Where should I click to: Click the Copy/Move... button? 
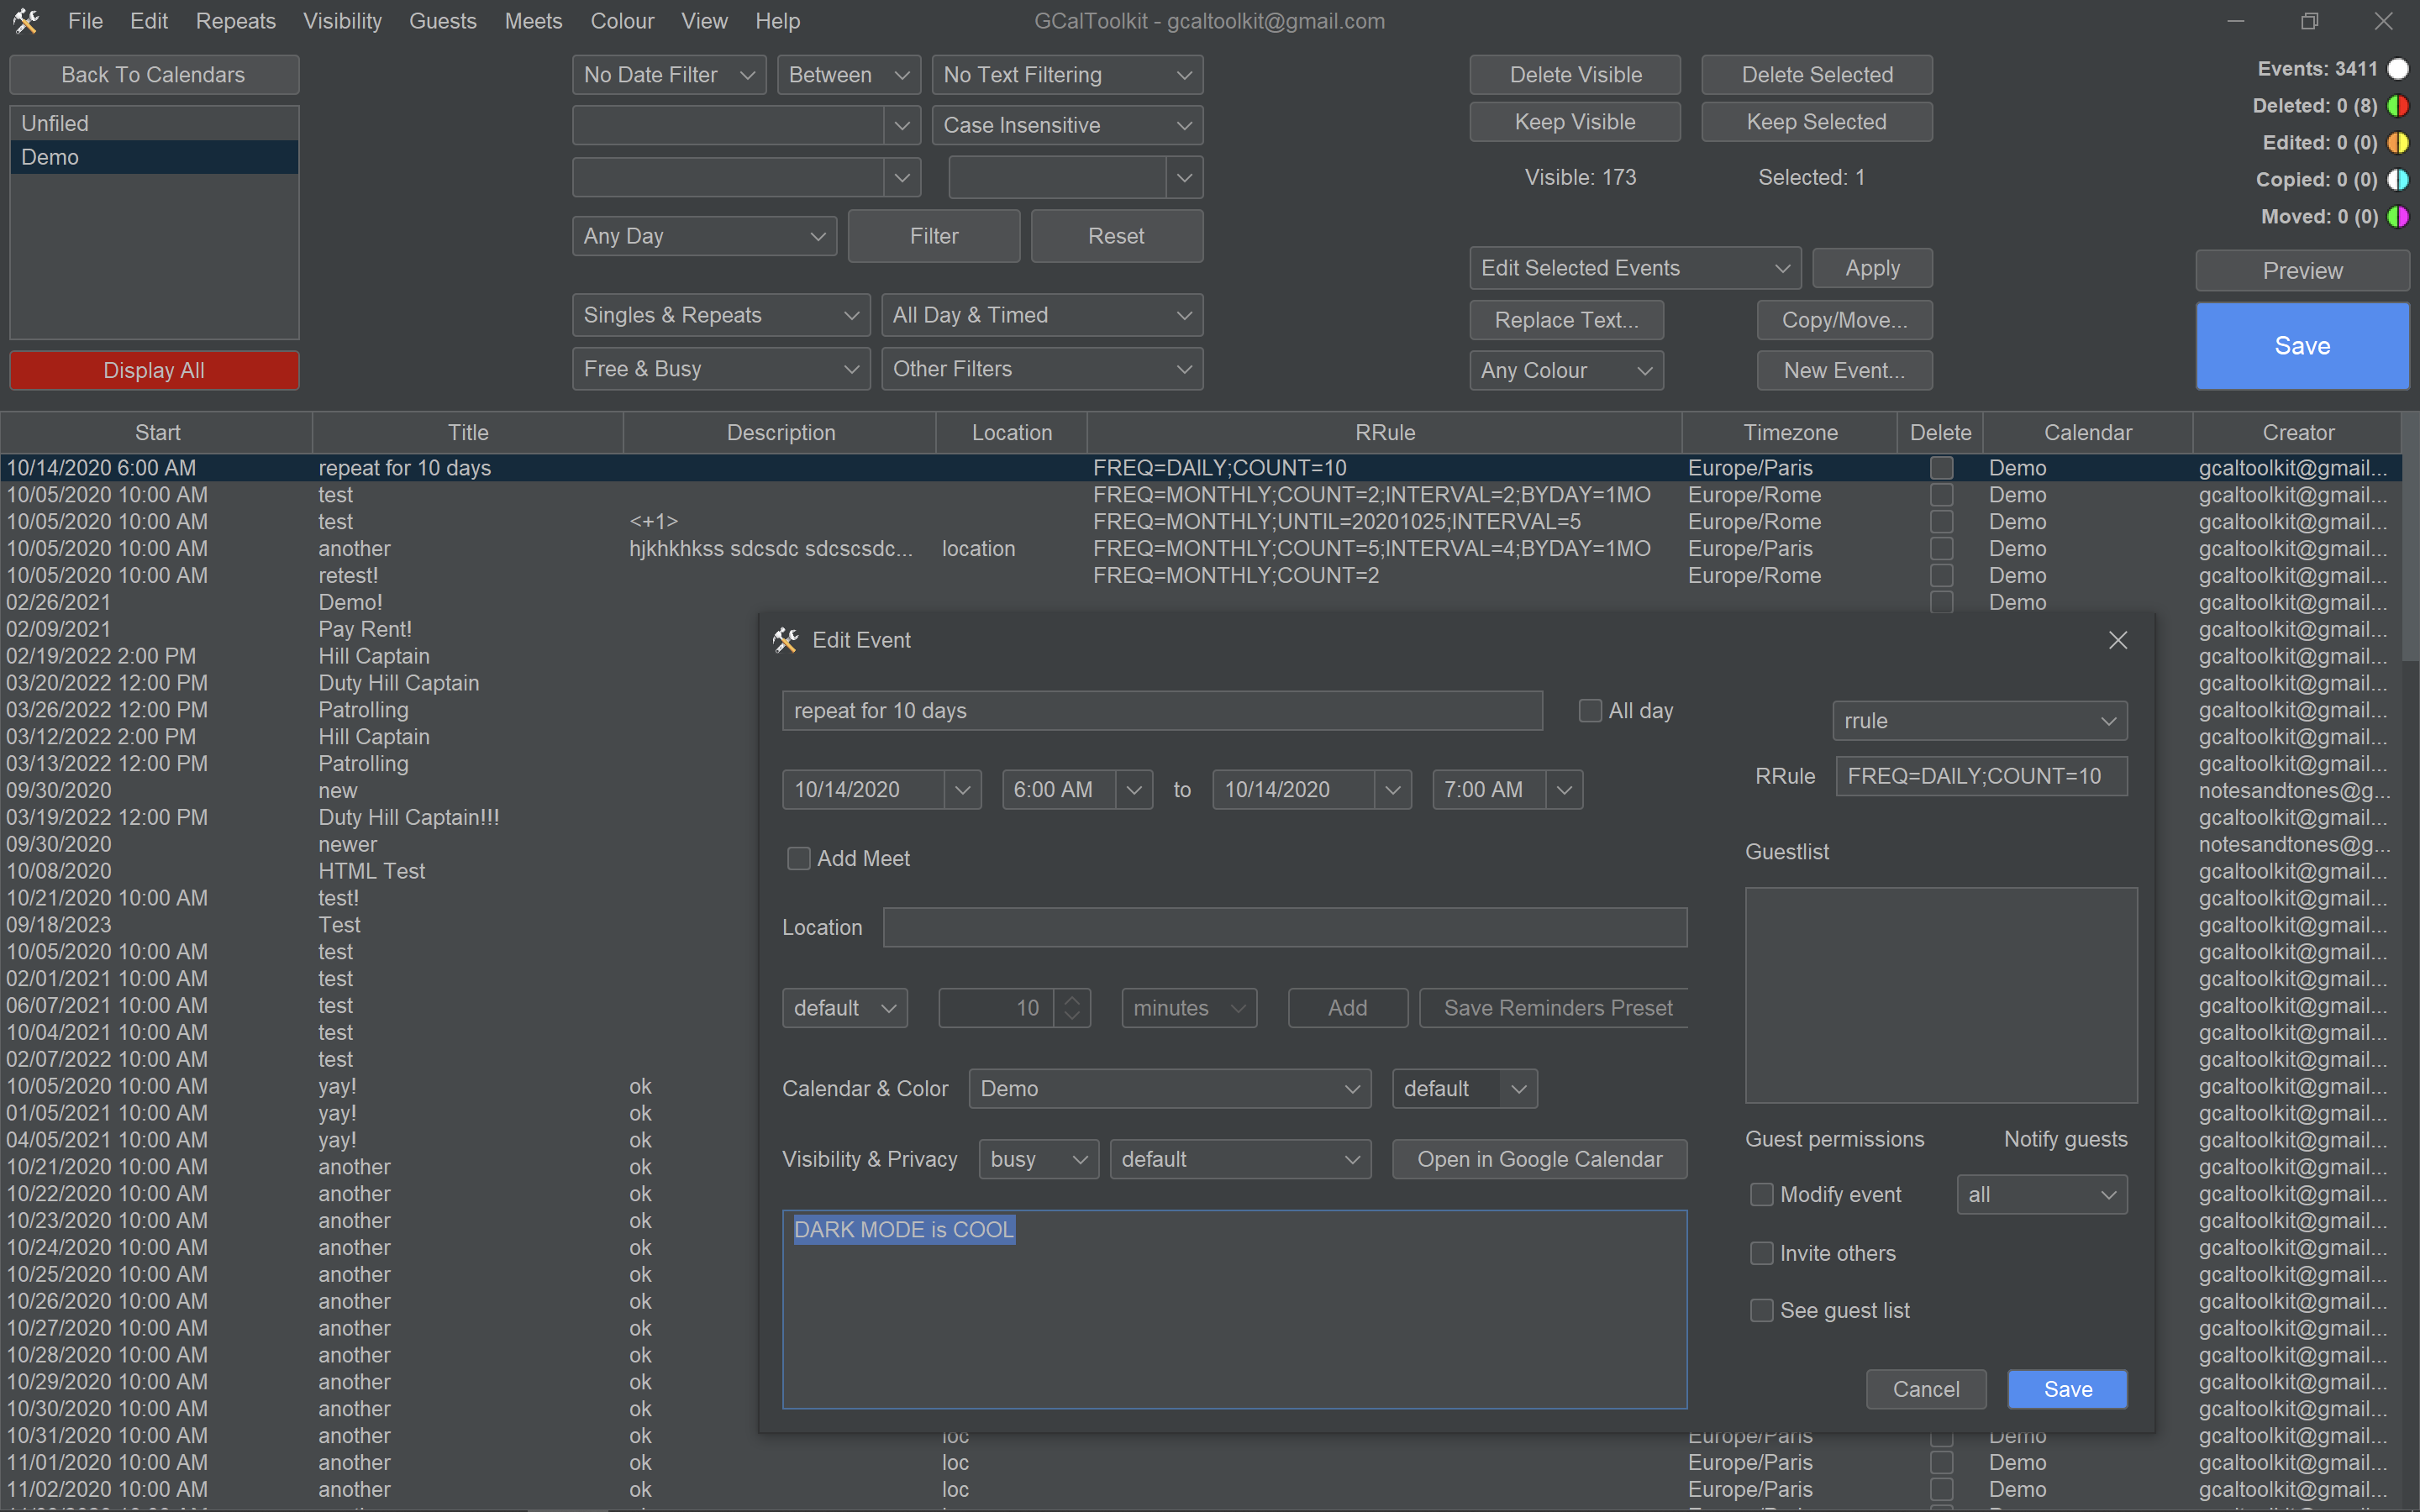[x=1844, y=320]
